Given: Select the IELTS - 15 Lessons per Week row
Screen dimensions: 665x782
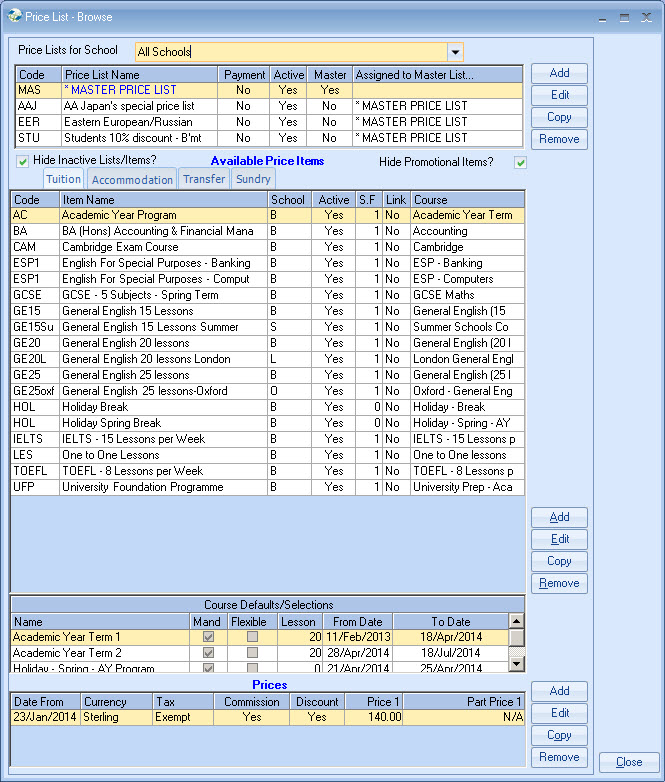Looking at the screenshot, I should pyautogui.click(x=163, y=439).
